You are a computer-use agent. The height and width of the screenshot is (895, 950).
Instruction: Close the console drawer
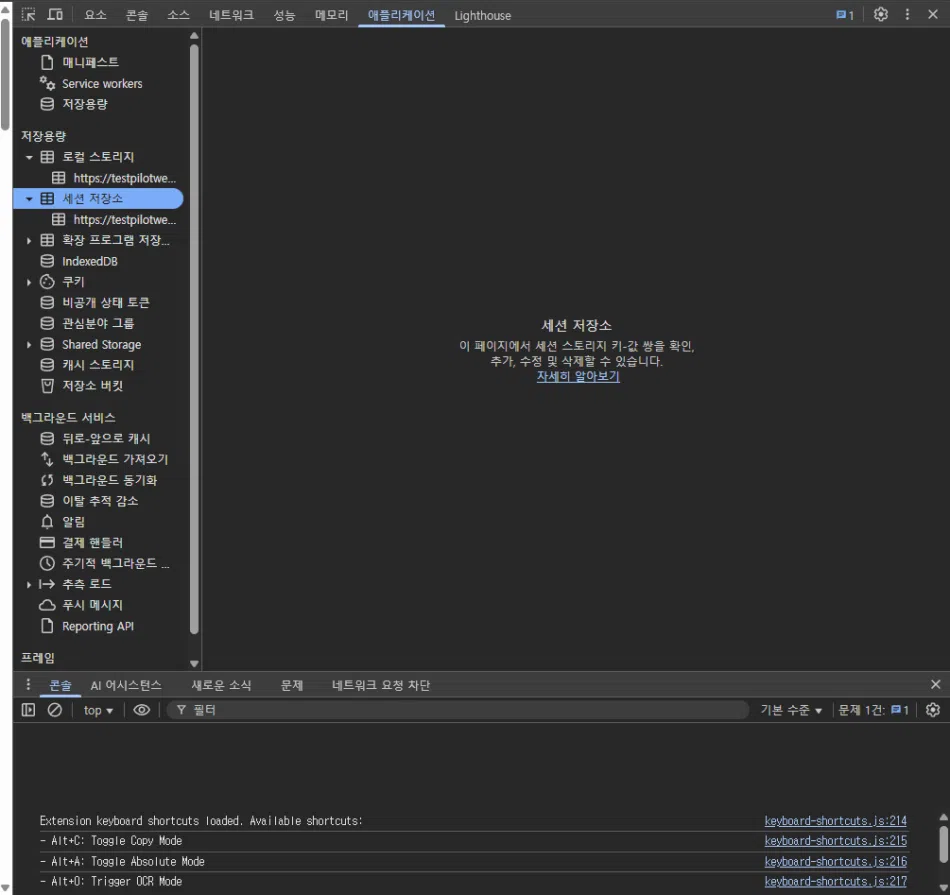pyautogui.click(x=935, y=685)
